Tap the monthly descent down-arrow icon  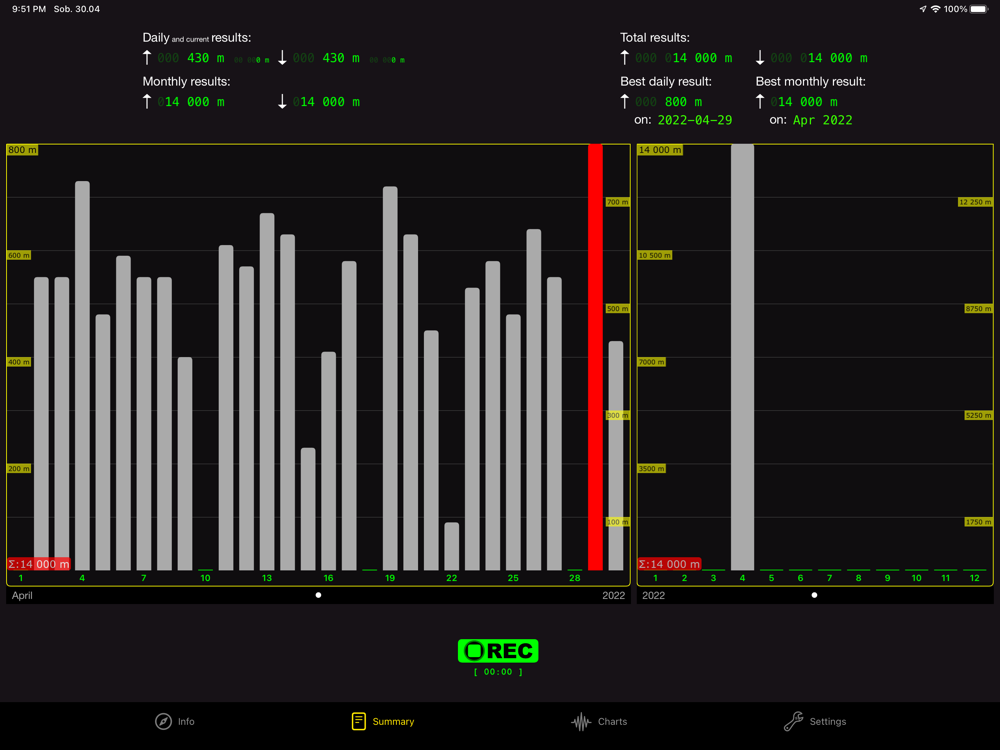pos(283,101)
